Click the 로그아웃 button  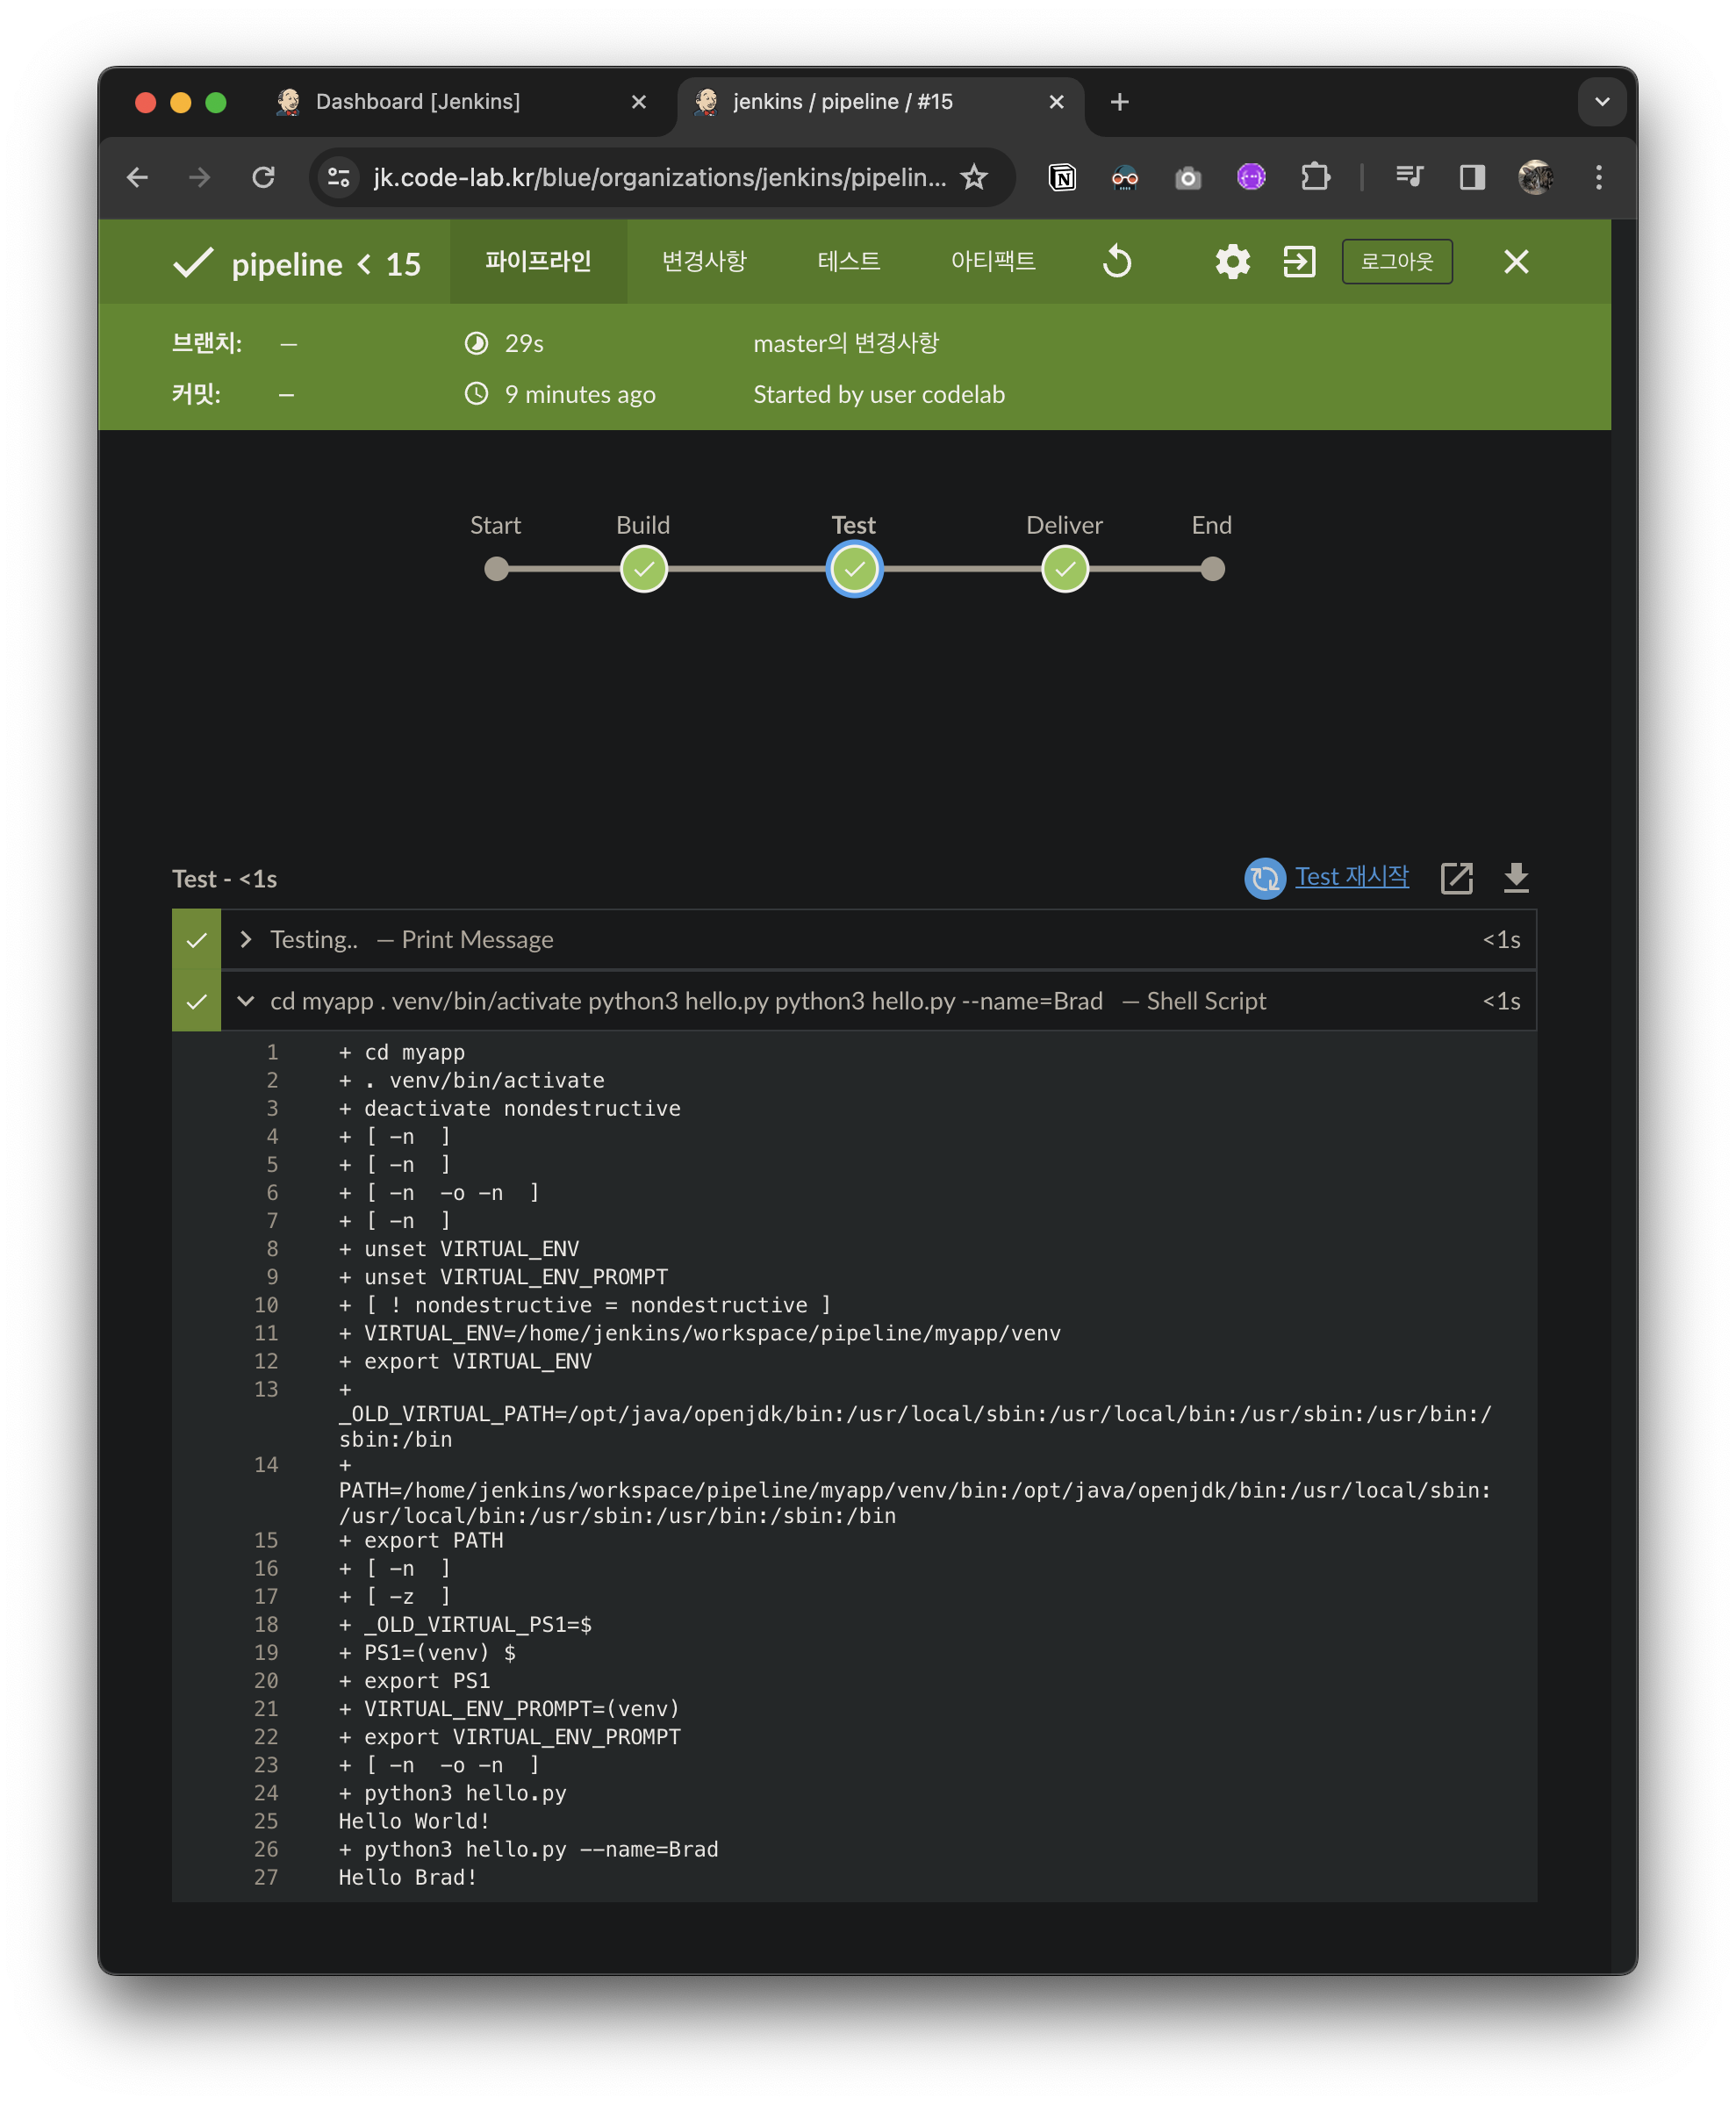[1396, 262]
